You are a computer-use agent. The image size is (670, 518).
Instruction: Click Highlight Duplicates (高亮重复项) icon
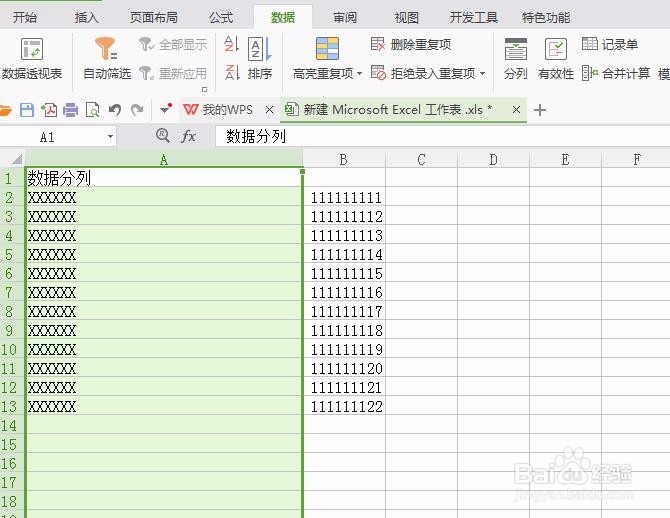coord(327,48)
